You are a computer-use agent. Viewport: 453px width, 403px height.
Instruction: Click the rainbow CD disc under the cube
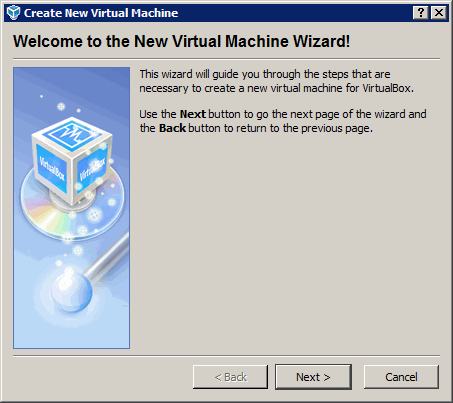72,204
